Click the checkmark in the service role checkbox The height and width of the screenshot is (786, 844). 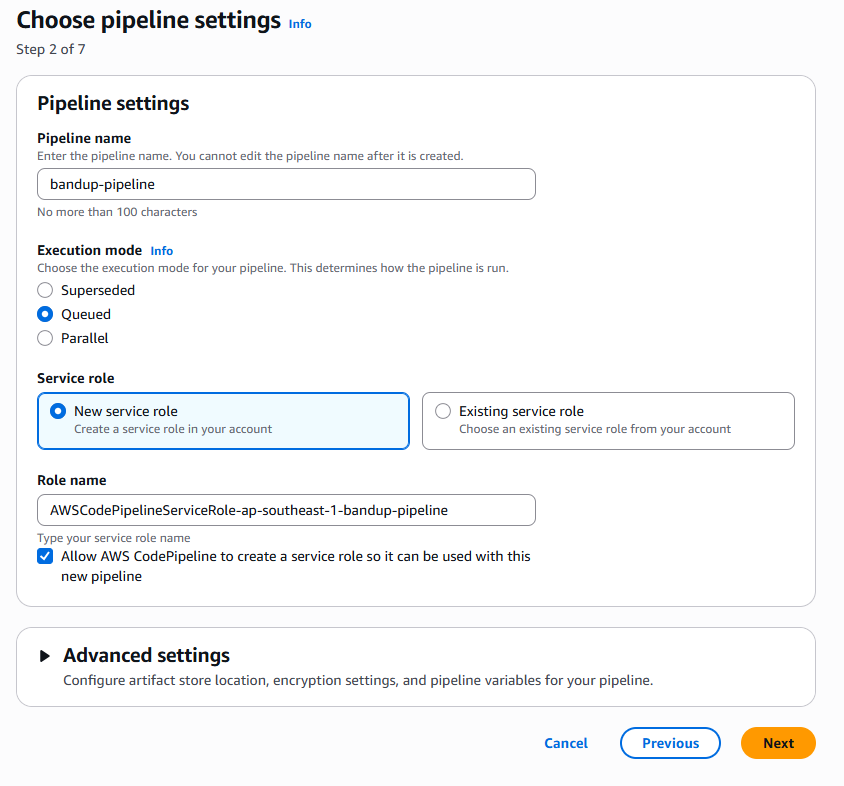pos(44,556)
